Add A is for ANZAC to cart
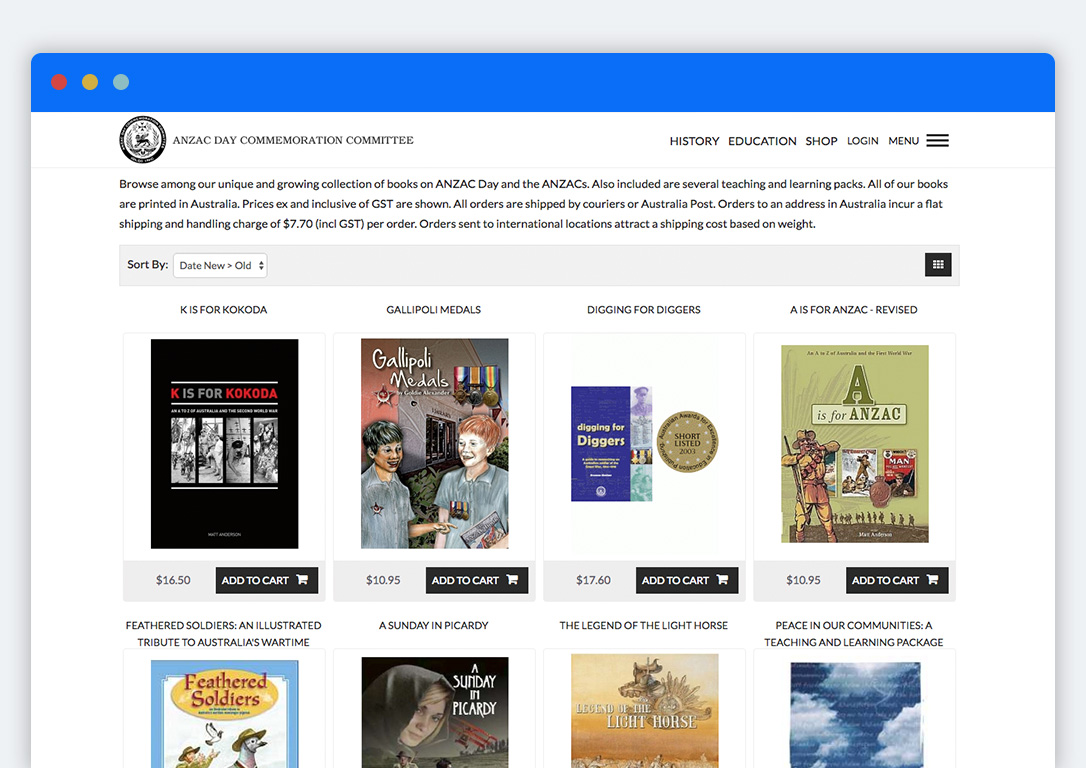 pyautogui.click(x=897, y=580)
